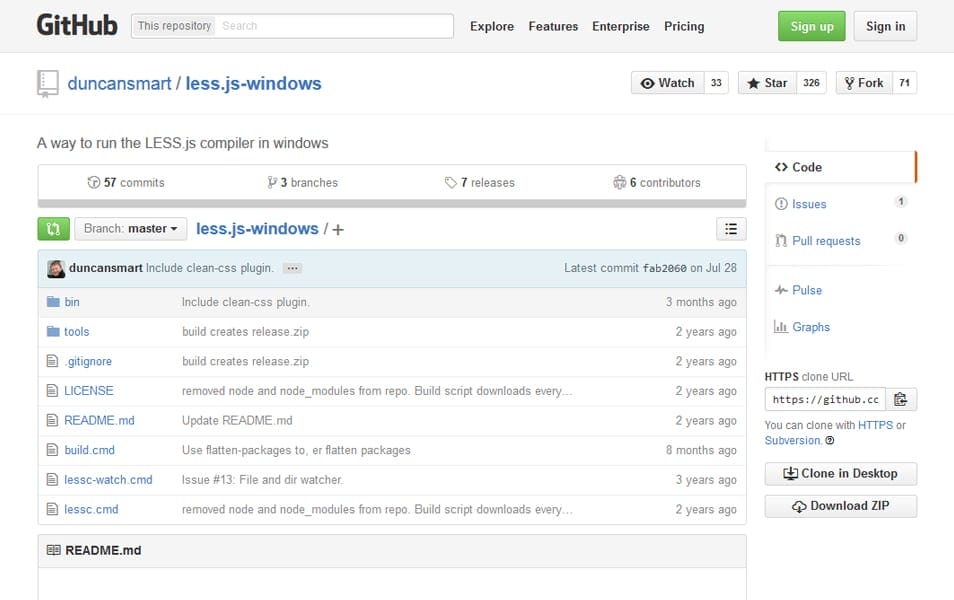Click the commits history icon
This screenshot has width=954, height=600.
point(94,183)
